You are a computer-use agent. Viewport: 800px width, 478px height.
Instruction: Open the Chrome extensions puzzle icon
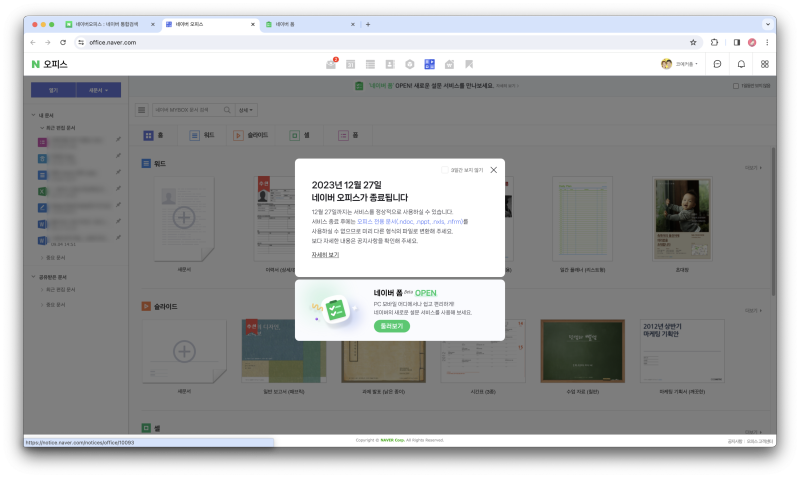714,42
